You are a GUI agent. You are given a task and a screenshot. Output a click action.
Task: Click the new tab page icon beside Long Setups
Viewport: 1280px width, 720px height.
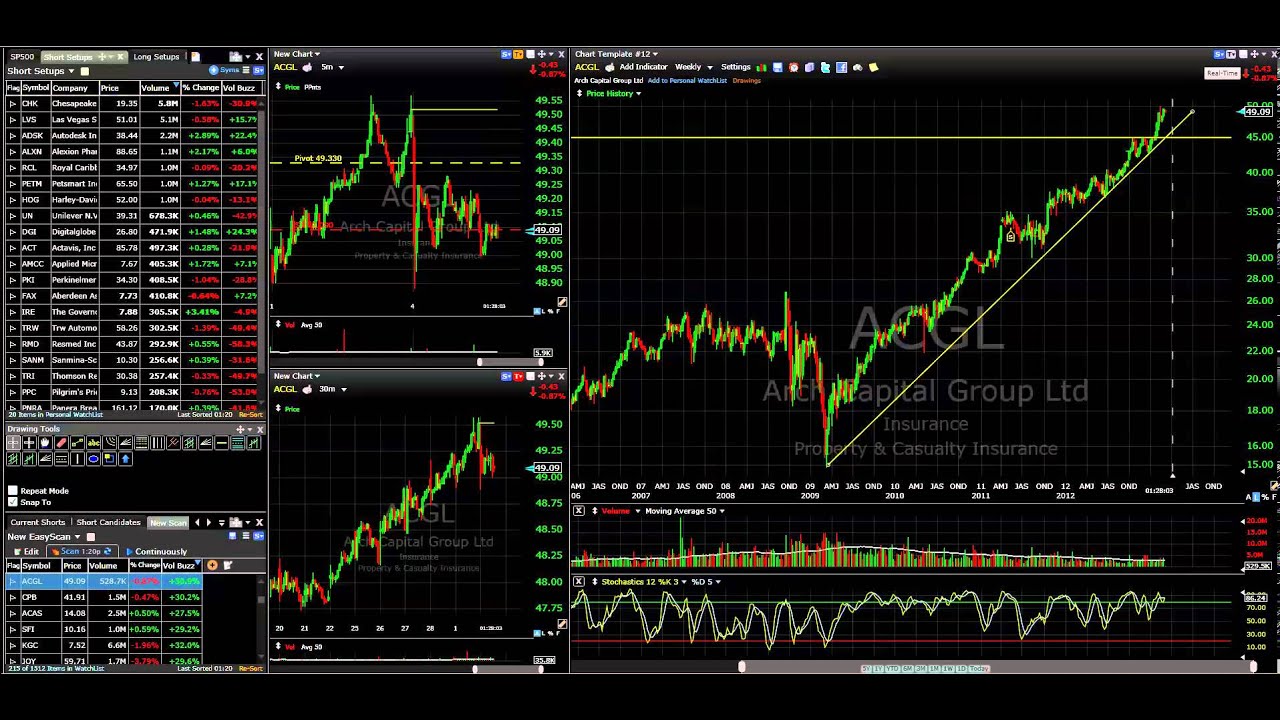click(195, 57)
